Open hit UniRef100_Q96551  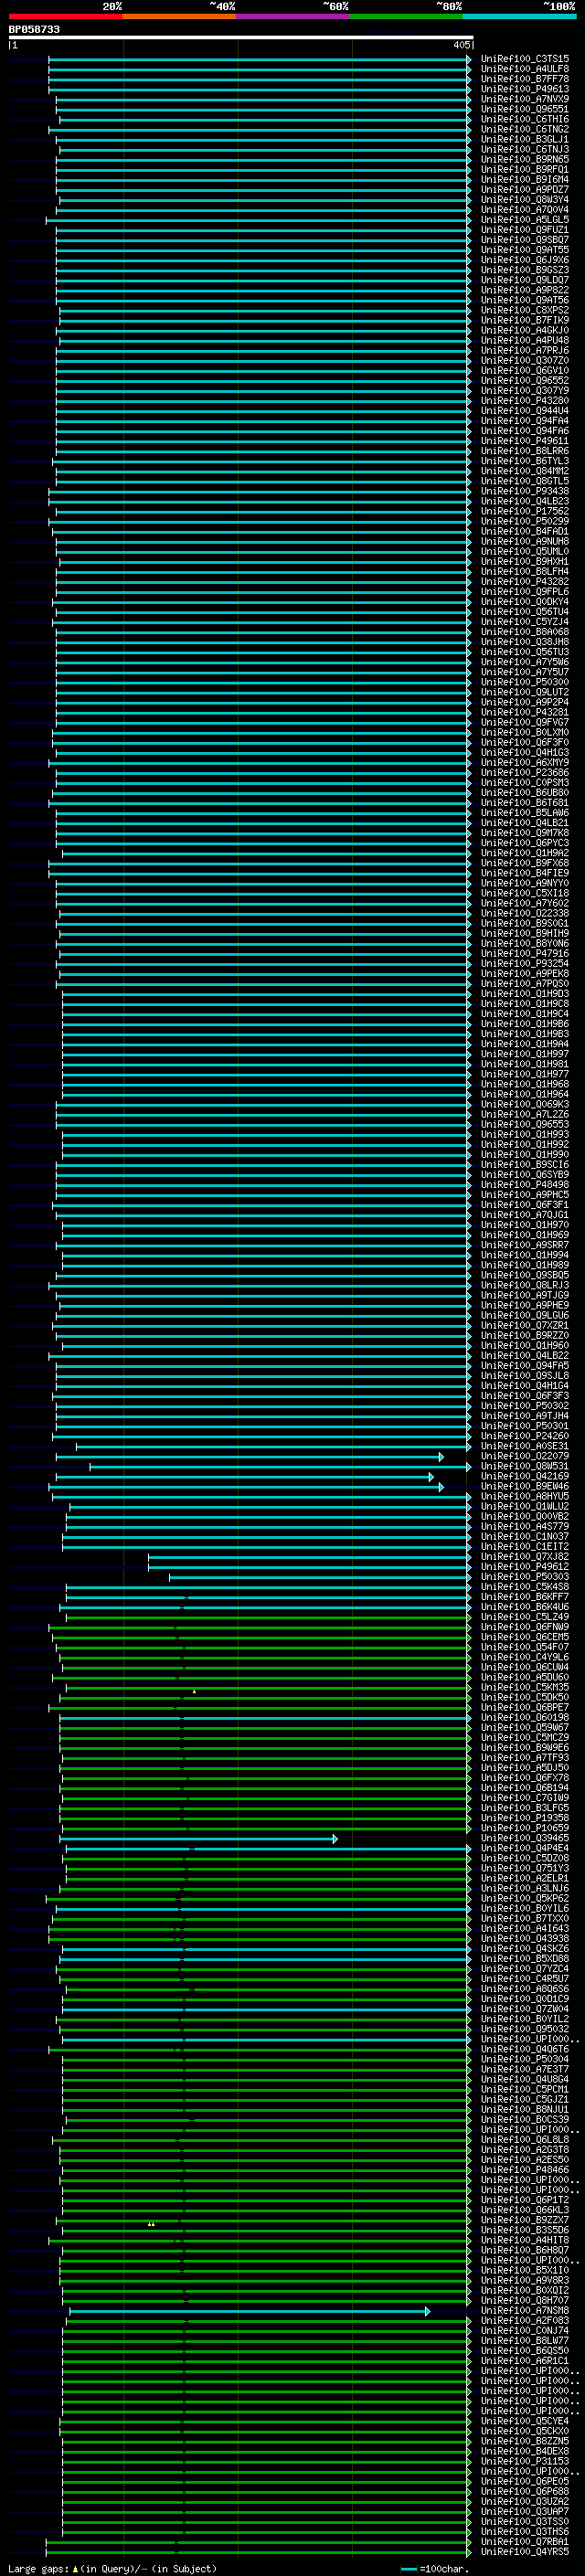point(524,109)
